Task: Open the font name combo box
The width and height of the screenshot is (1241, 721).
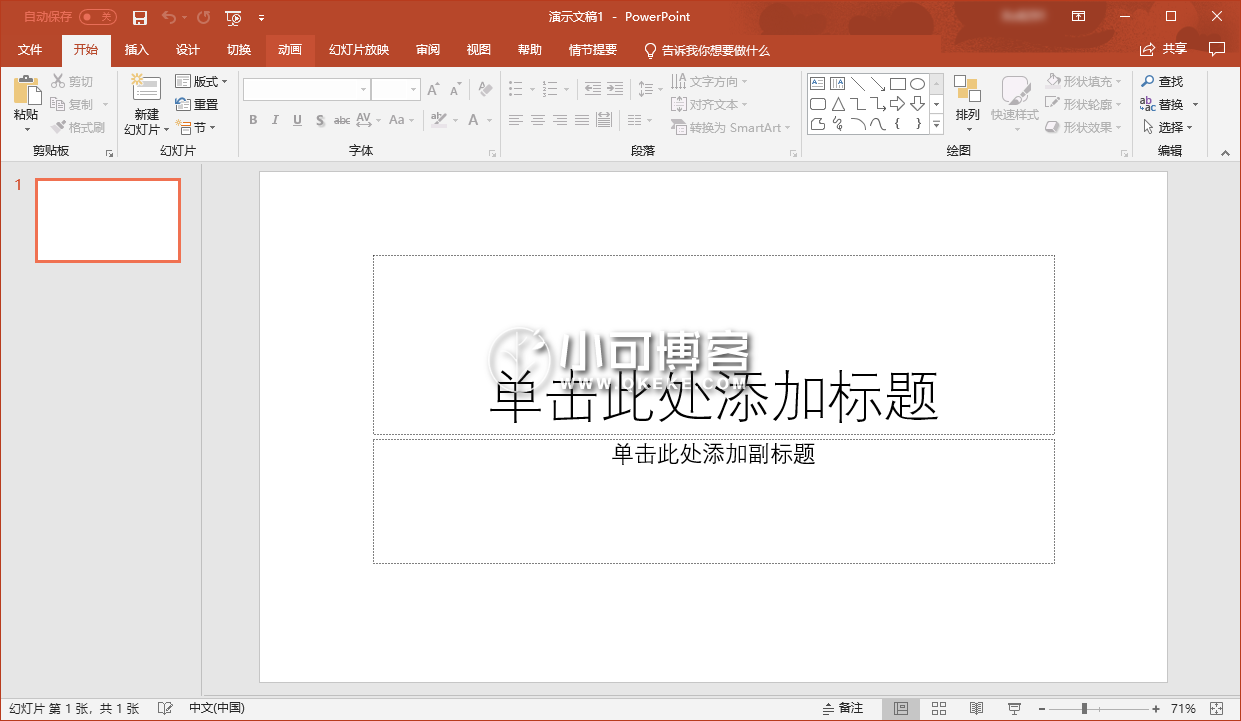Action: pyautogui.click(x=307, y=90)
